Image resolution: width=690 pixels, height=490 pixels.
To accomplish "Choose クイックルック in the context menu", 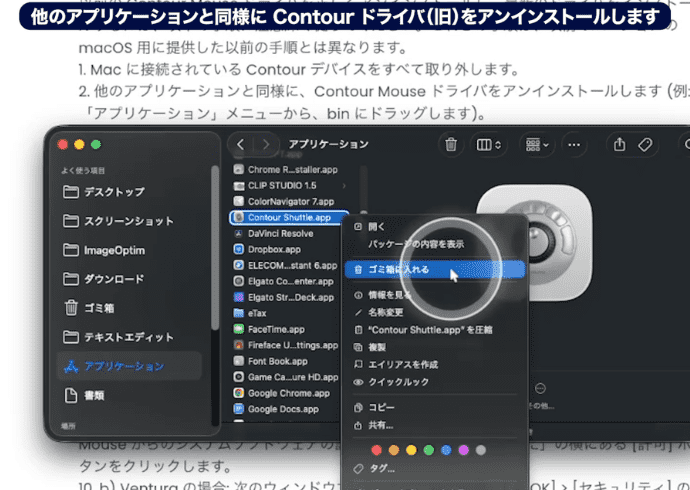I will pos(396,382).
